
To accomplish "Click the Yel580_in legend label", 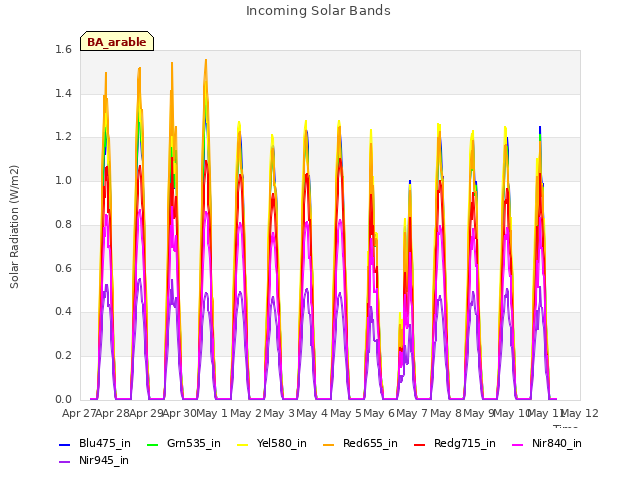I will [282, 443].
